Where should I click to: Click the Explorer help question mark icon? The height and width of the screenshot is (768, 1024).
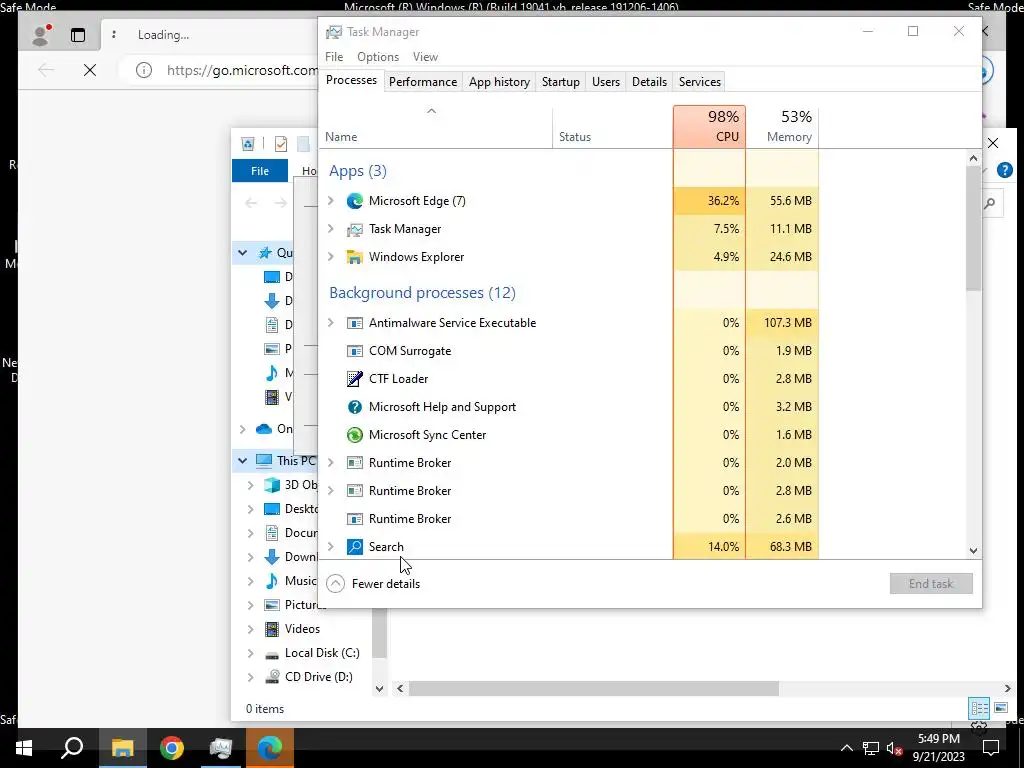click(x=1004, y=170)
